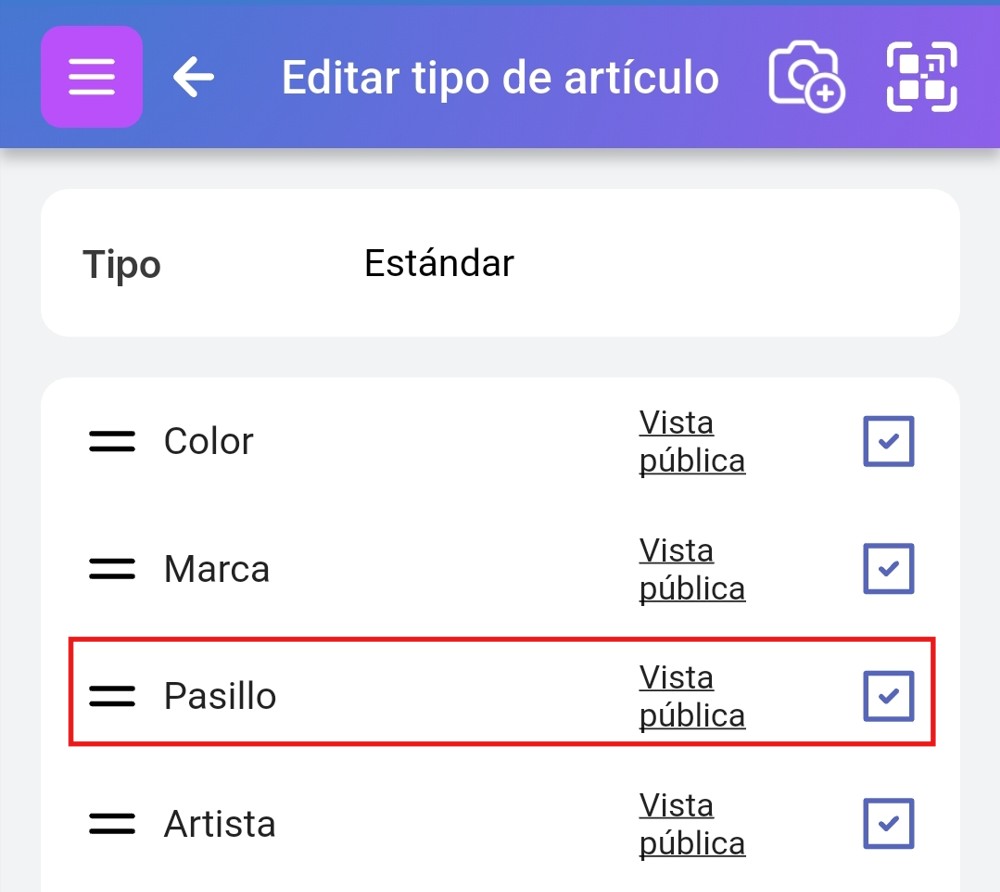
Task: Open Vista pública for Pasillo
Action: tap(691, 696)
